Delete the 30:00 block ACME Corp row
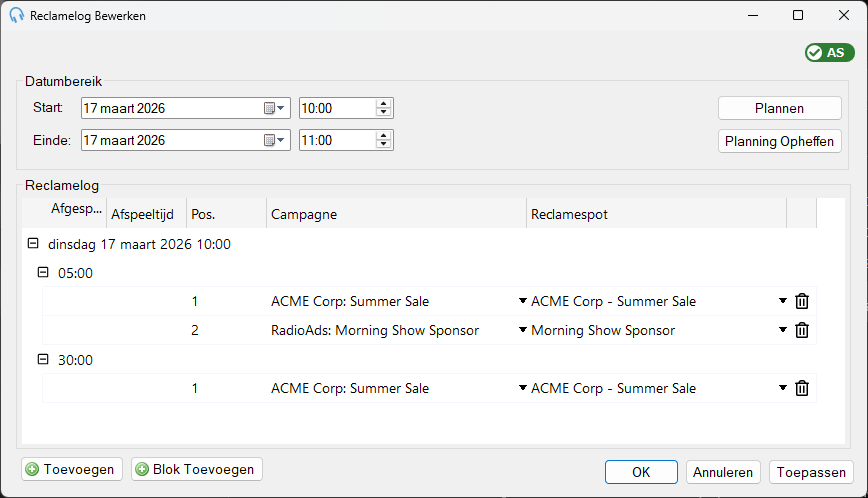 tap(802, 388)
